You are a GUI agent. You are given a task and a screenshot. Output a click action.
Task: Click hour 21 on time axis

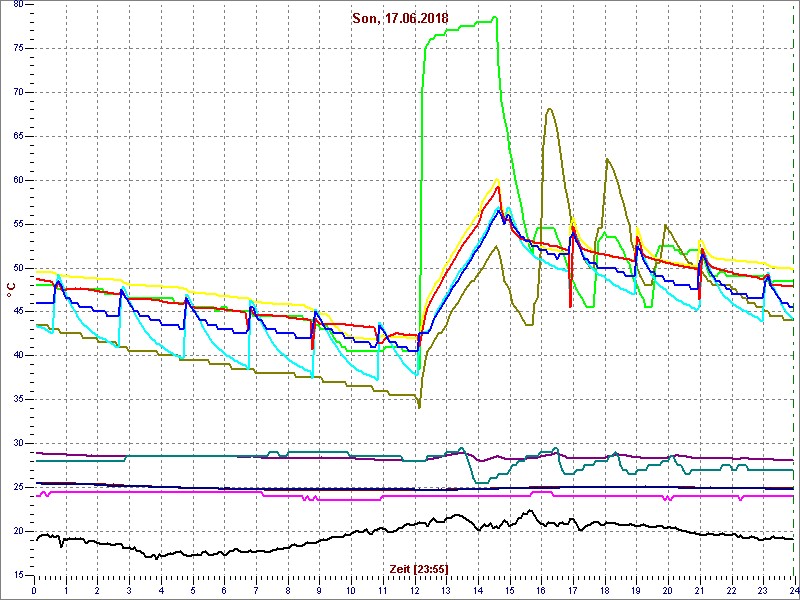point(699,590)
